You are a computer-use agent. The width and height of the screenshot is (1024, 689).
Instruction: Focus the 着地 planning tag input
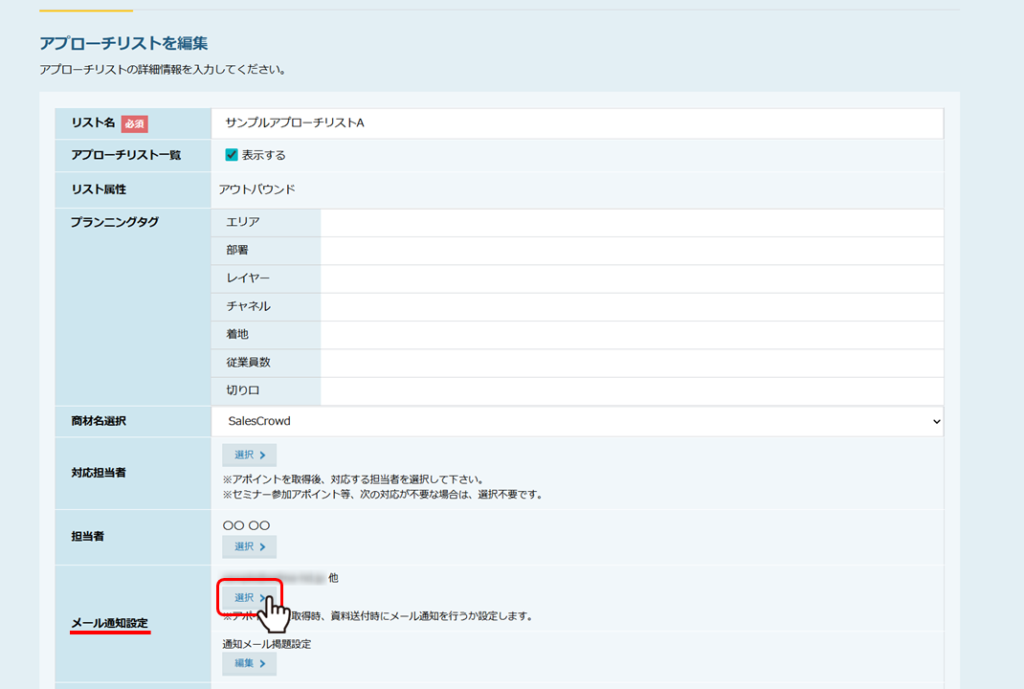click(x=630, y=334)
